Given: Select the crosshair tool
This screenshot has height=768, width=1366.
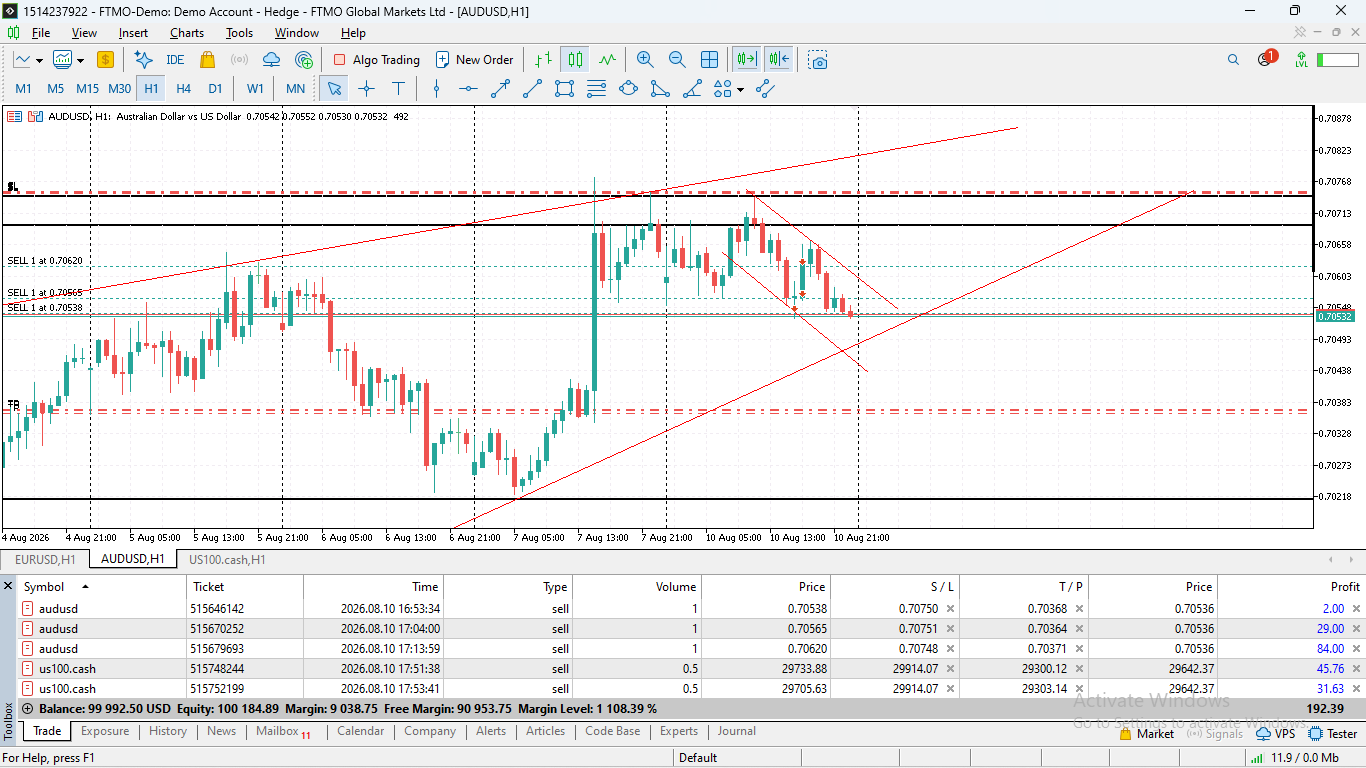Looking at the screenshot, I should 366,88.
